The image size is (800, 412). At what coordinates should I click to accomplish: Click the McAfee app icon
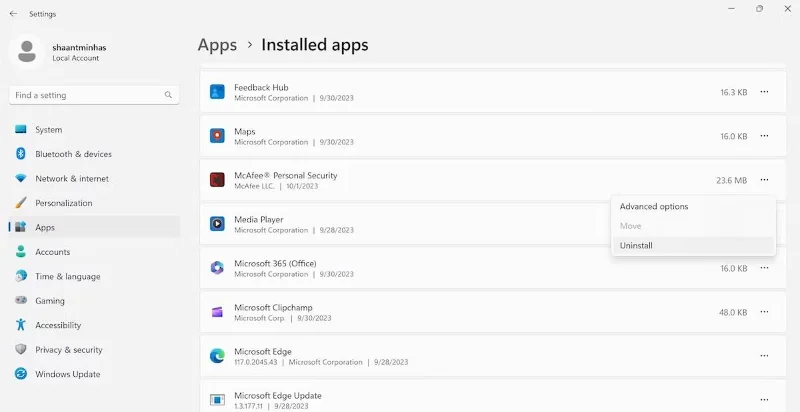[217, 179]
